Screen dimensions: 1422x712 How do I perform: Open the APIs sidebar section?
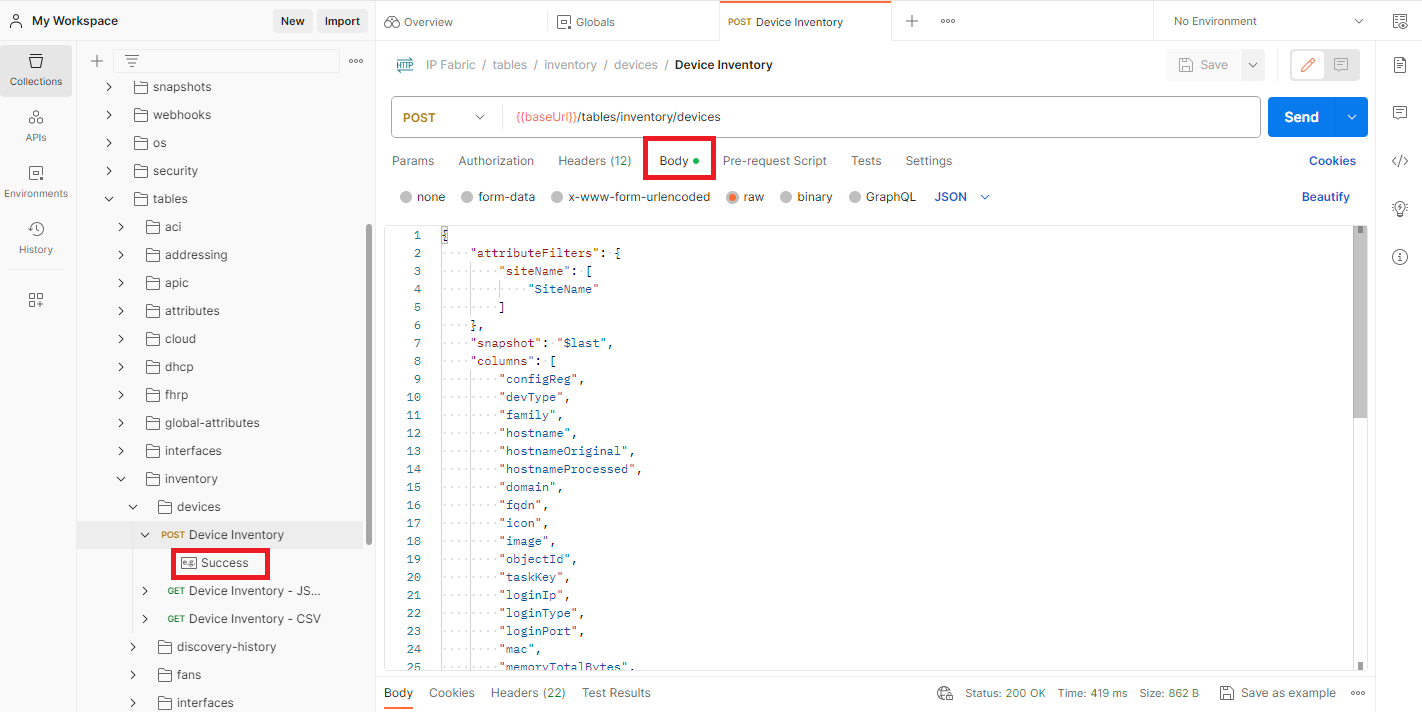pyautogui.click(x=36, y=126)
